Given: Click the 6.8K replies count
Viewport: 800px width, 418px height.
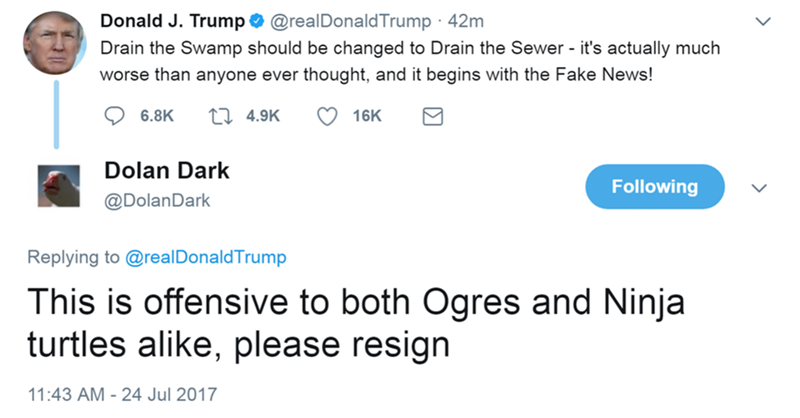Looking at the screenshot, I should 146,117.
